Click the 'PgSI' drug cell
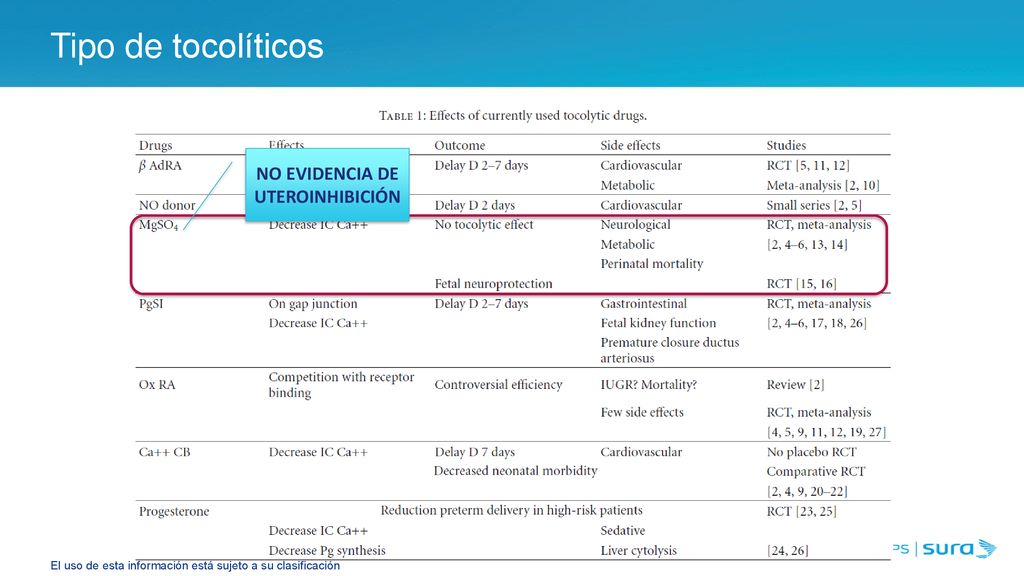 coord(151,304)
